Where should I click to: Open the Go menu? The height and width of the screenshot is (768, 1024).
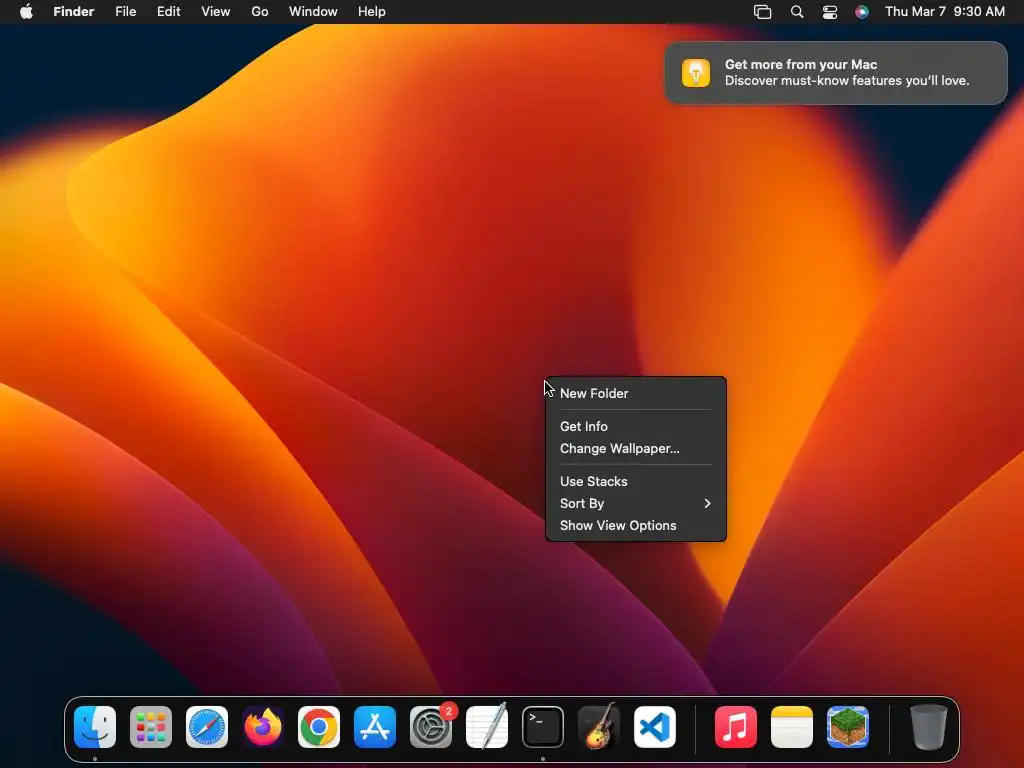click(260, 12)
